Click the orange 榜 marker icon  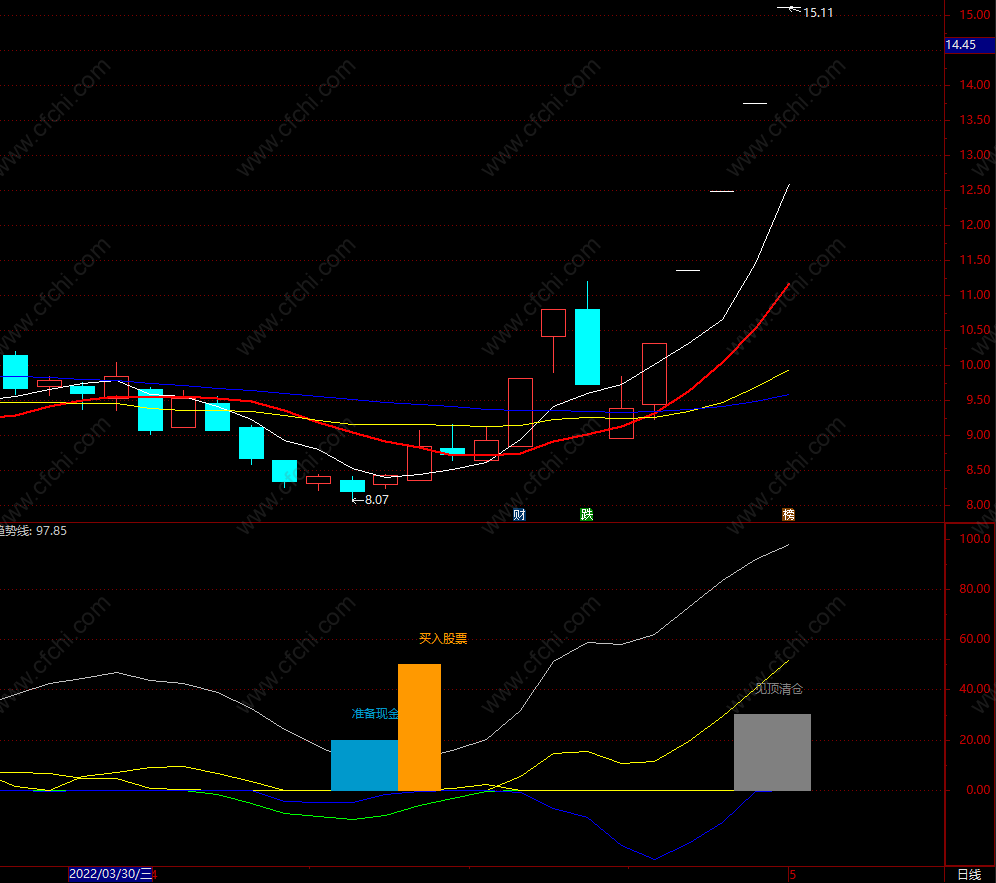pos(788,515)
